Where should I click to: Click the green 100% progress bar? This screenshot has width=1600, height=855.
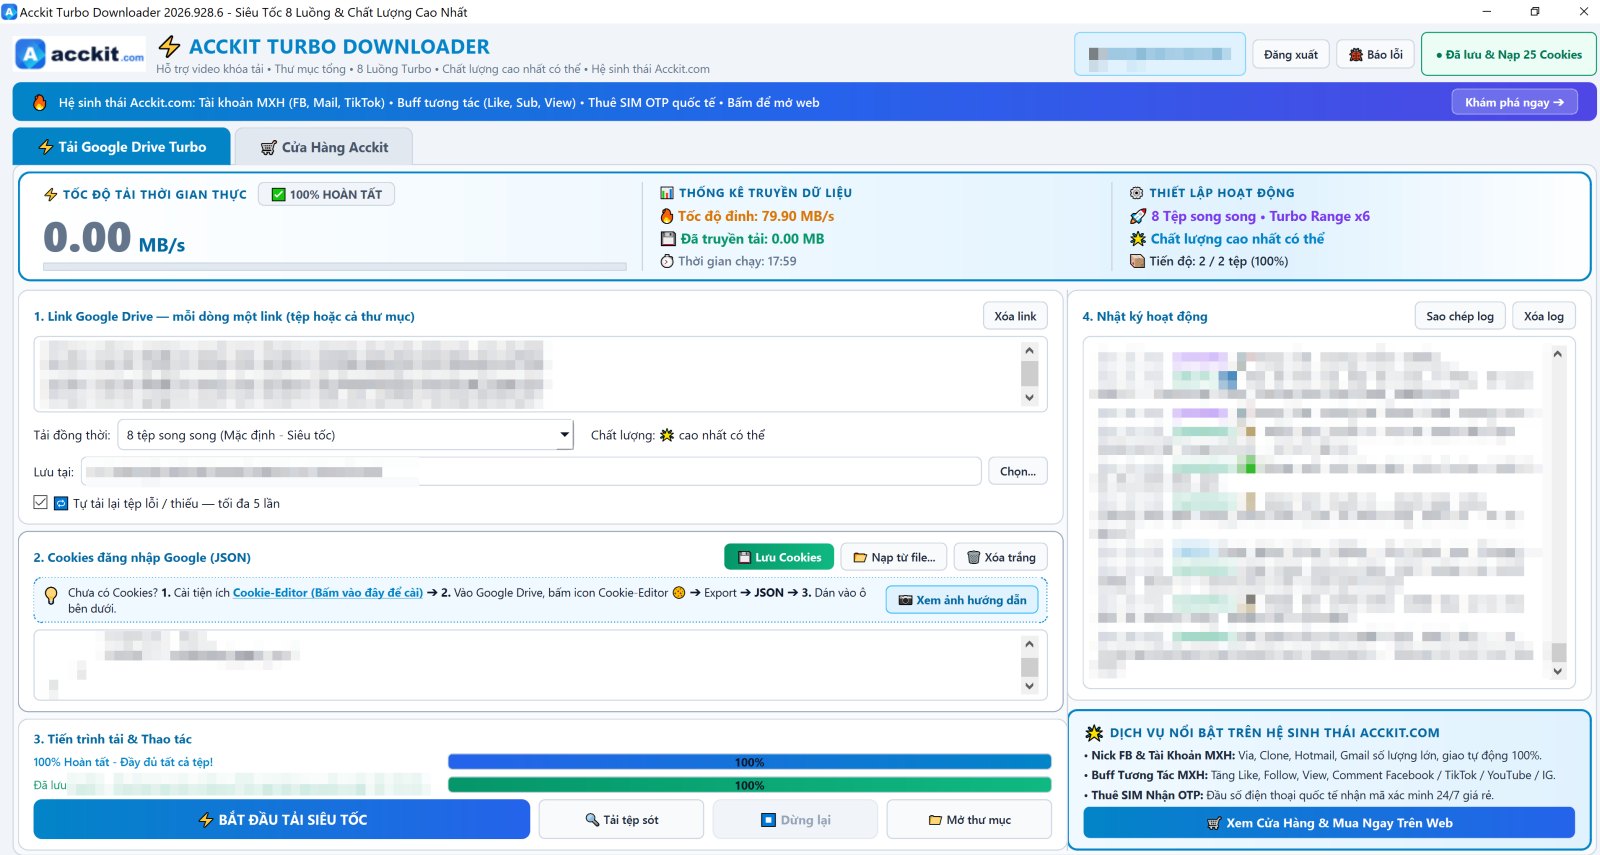(x=749, y=785)
